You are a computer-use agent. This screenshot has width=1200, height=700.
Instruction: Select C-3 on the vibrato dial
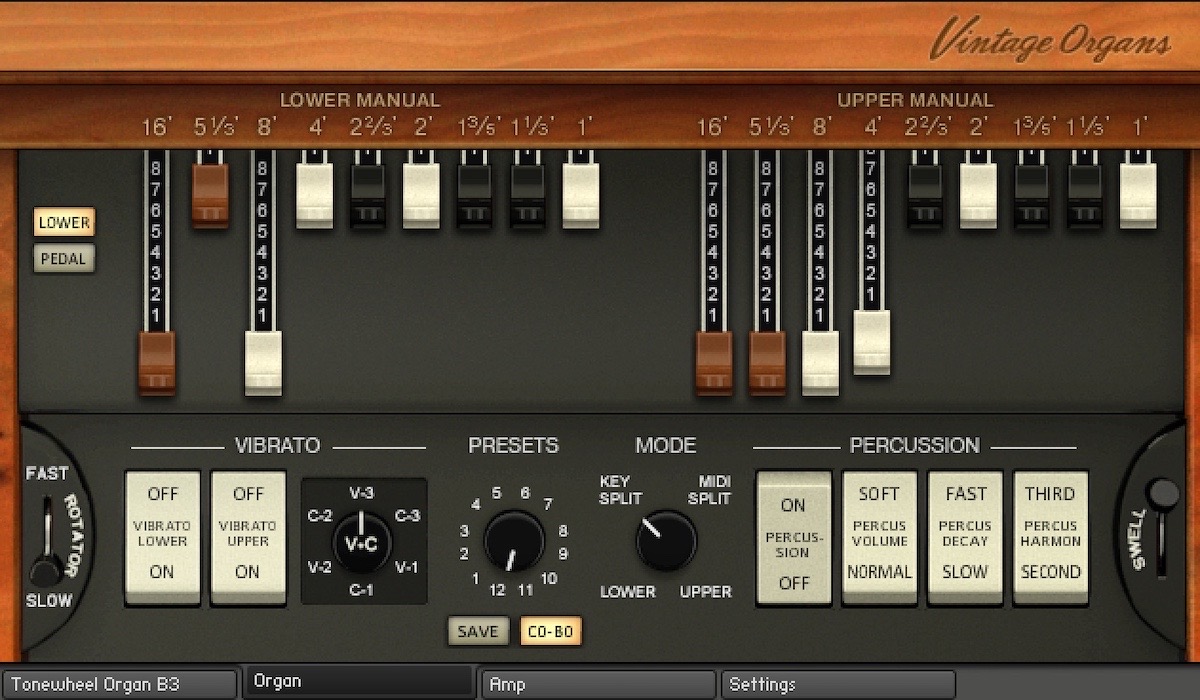tap(407, 516)
